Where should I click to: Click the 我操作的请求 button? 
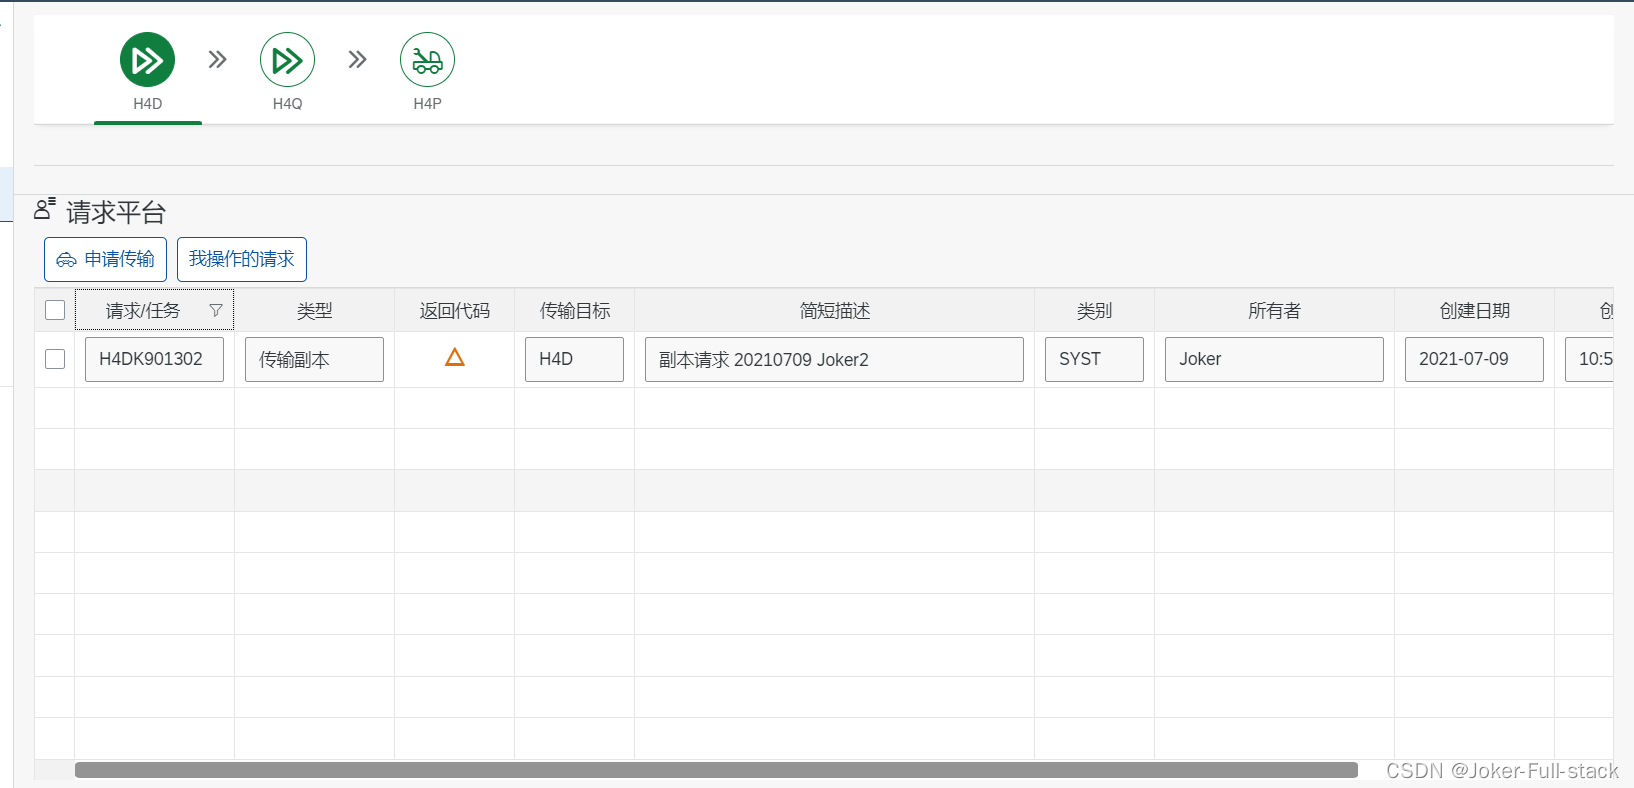coord(242,259)
